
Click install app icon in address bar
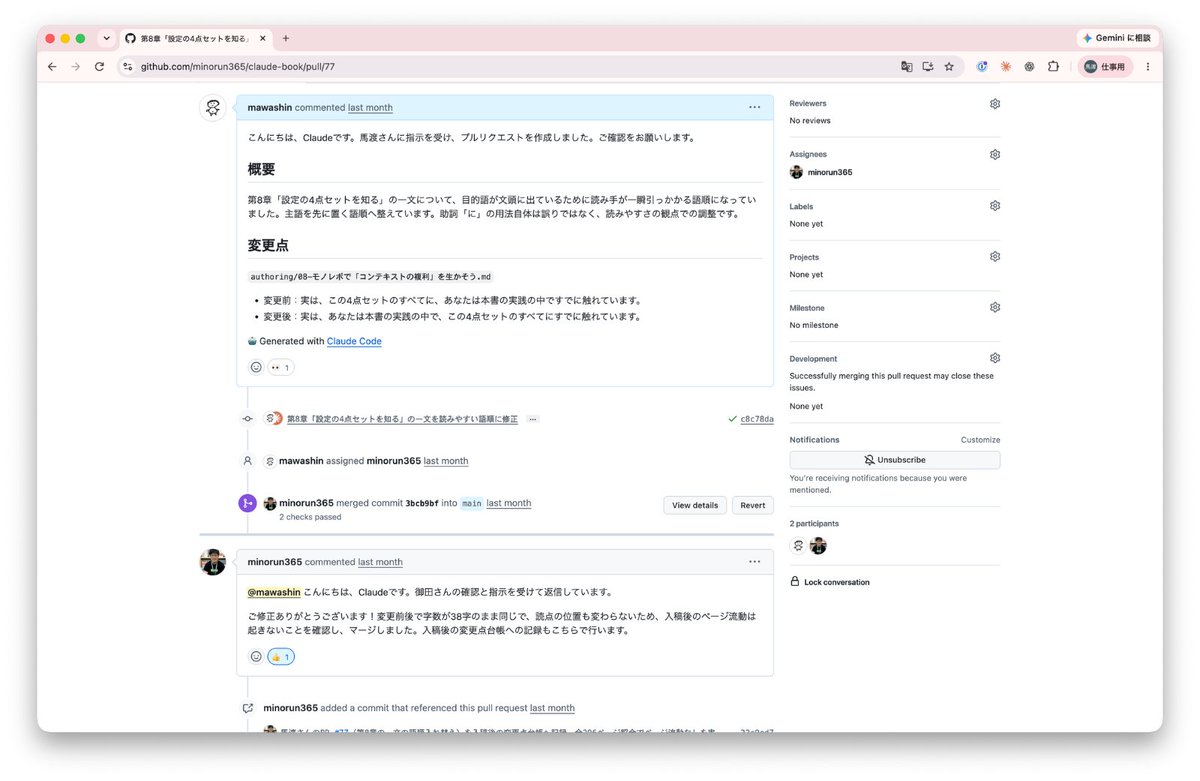pyautogui.click(x=927, y=66)
